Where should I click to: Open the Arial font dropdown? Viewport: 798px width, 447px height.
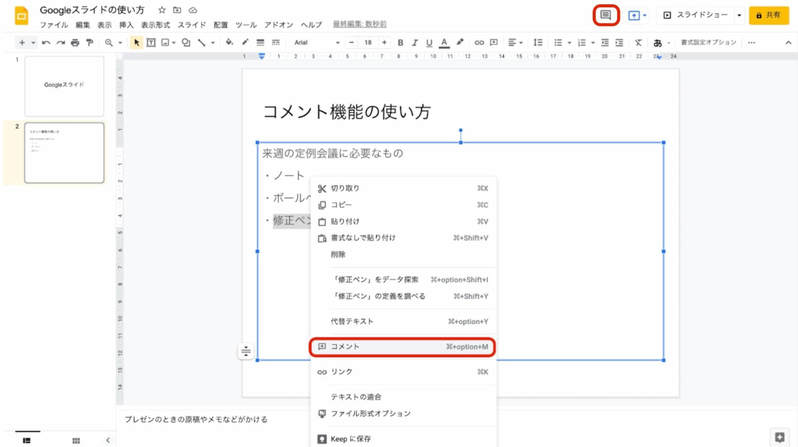tap(317, 43)
